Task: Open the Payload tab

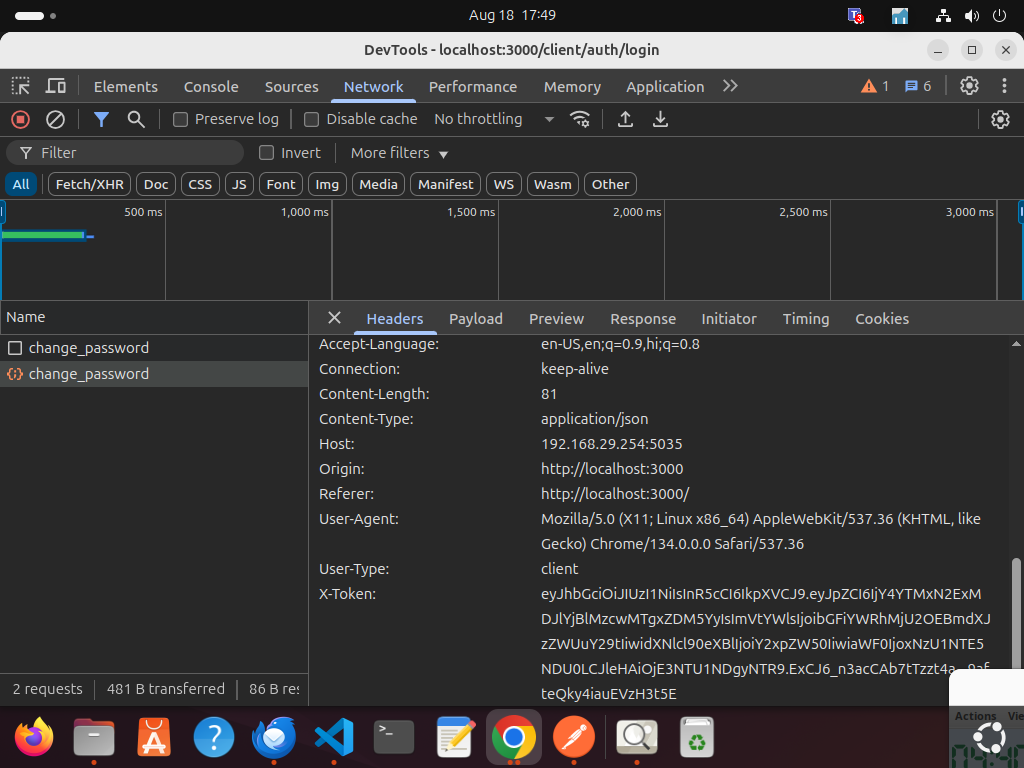Action: [475, 319]
